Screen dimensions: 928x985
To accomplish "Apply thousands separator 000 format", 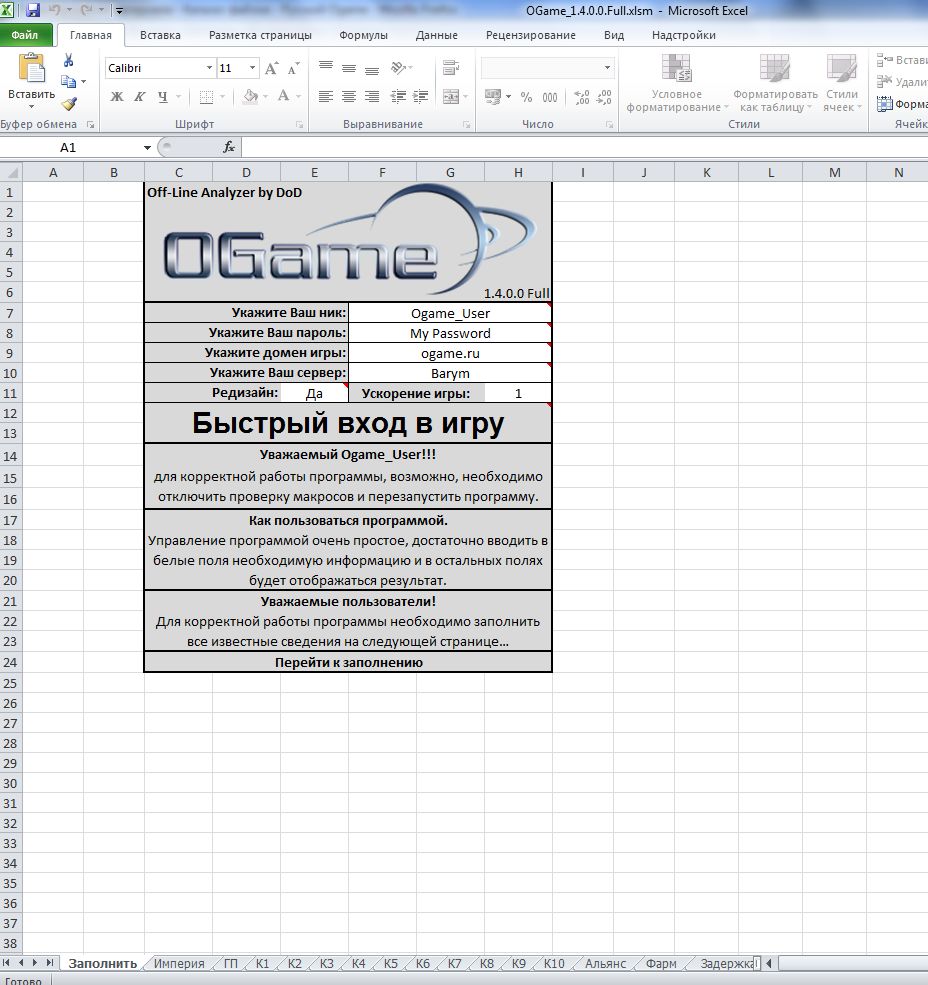I will pyautogui.click(x=550, y=97).
